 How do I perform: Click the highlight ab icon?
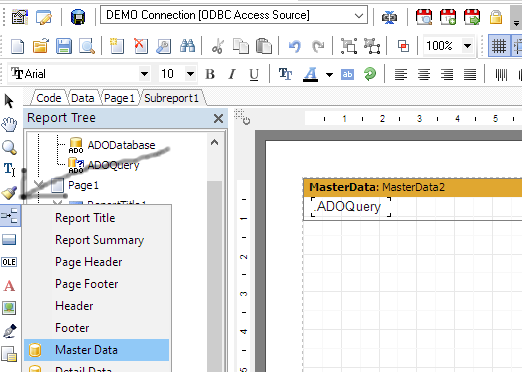click(347, 74)
